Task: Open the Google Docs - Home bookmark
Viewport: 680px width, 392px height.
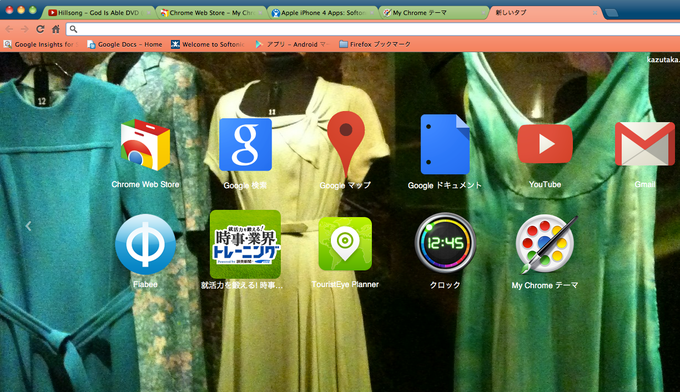Action: point(125,44)
